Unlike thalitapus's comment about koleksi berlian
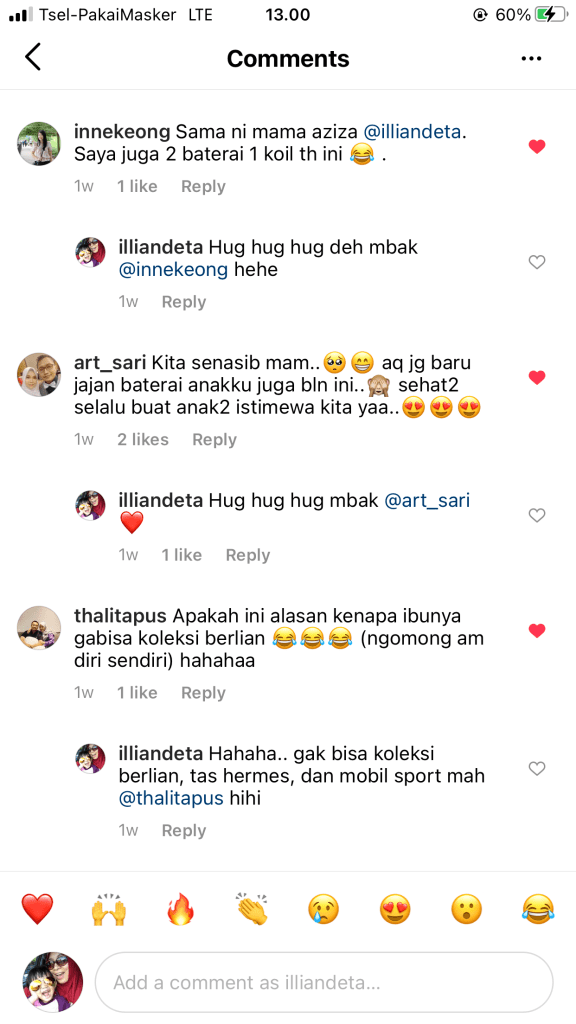This screenshot has height=1024, width=576. click(x=537, y=631)
